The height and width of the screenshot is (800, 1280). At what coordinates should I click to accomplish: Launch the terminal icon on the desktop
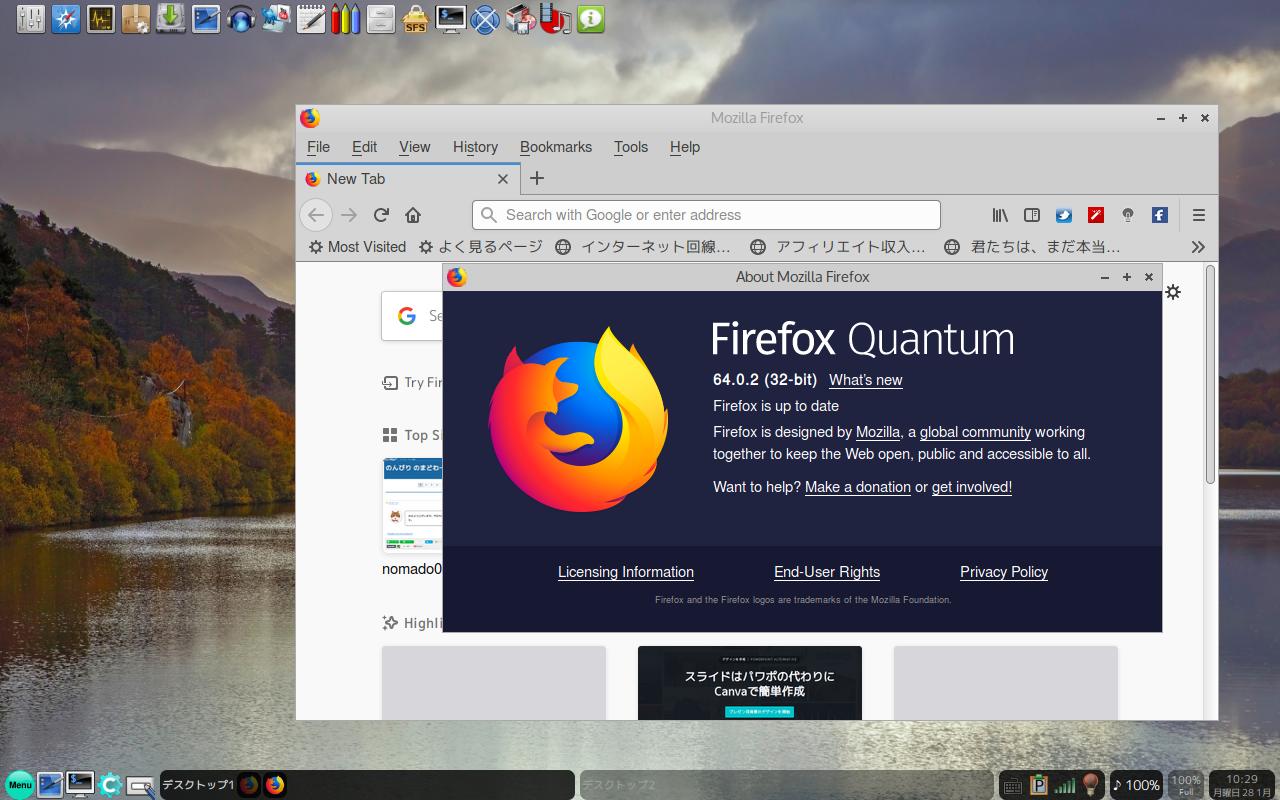point(449,19)
